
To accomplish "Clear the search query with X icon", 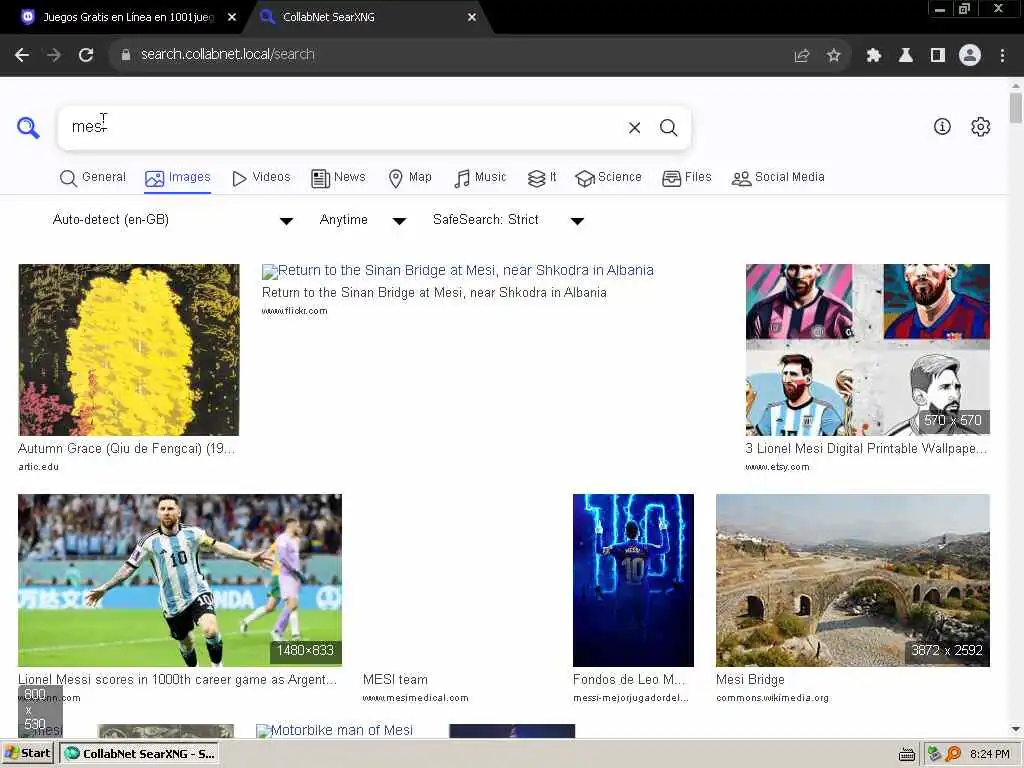I will point(634,128).
